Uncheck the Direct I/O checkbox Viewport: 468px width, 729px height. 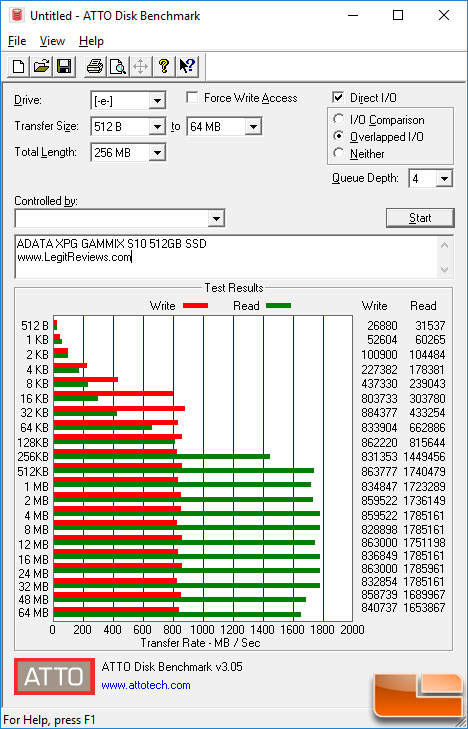pyautogui.click(x=338, y=98)
